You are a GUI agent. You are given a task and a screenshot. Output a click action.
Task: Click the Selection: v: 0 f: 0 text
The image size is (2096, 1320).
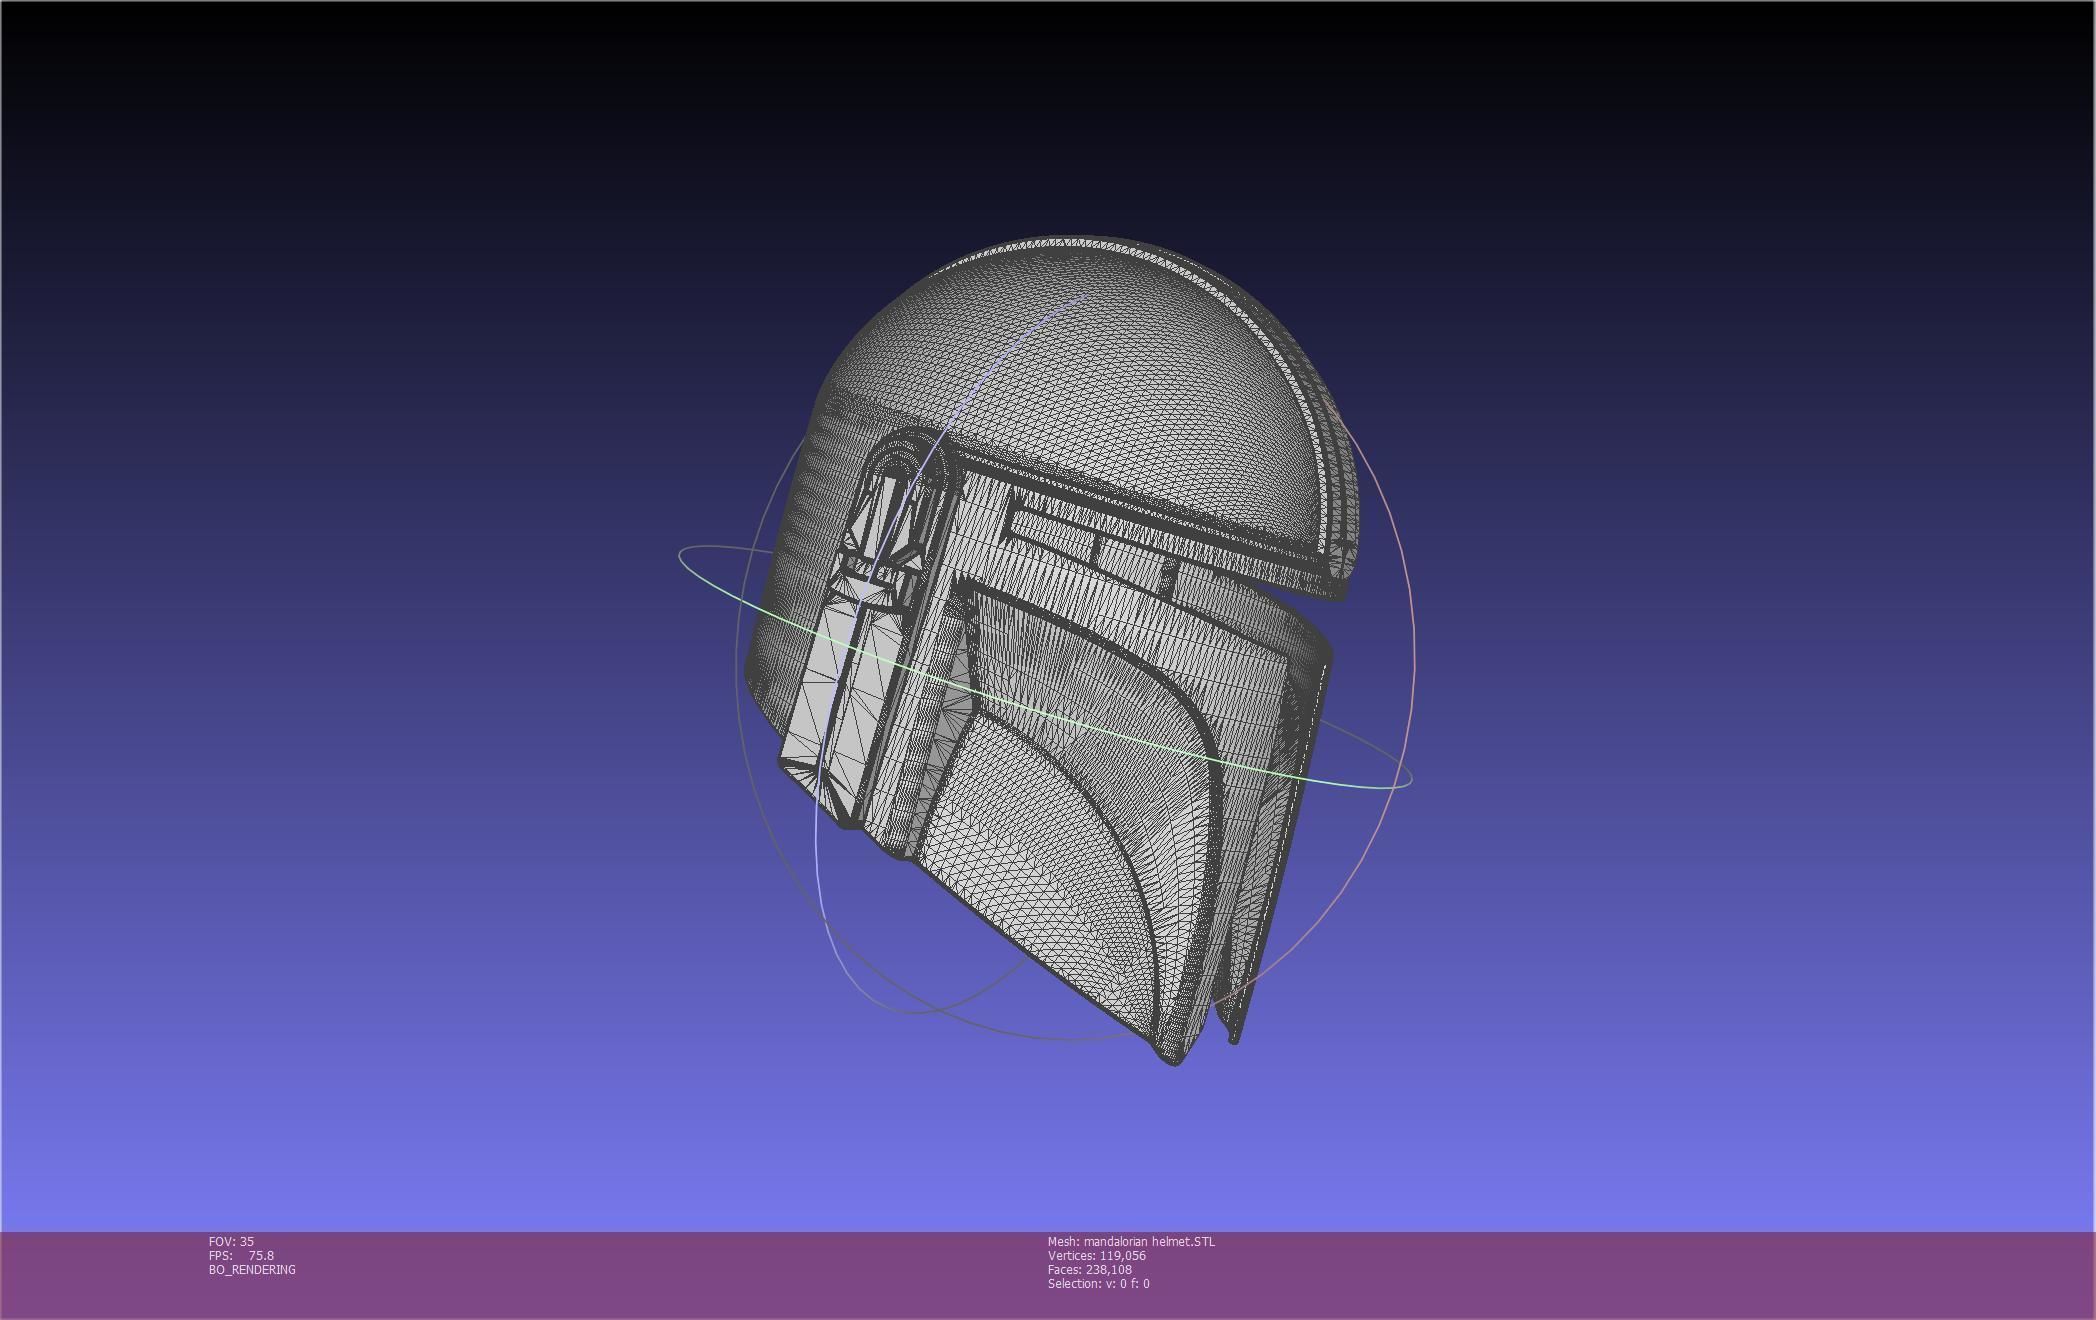(x=1098, y=1283)
